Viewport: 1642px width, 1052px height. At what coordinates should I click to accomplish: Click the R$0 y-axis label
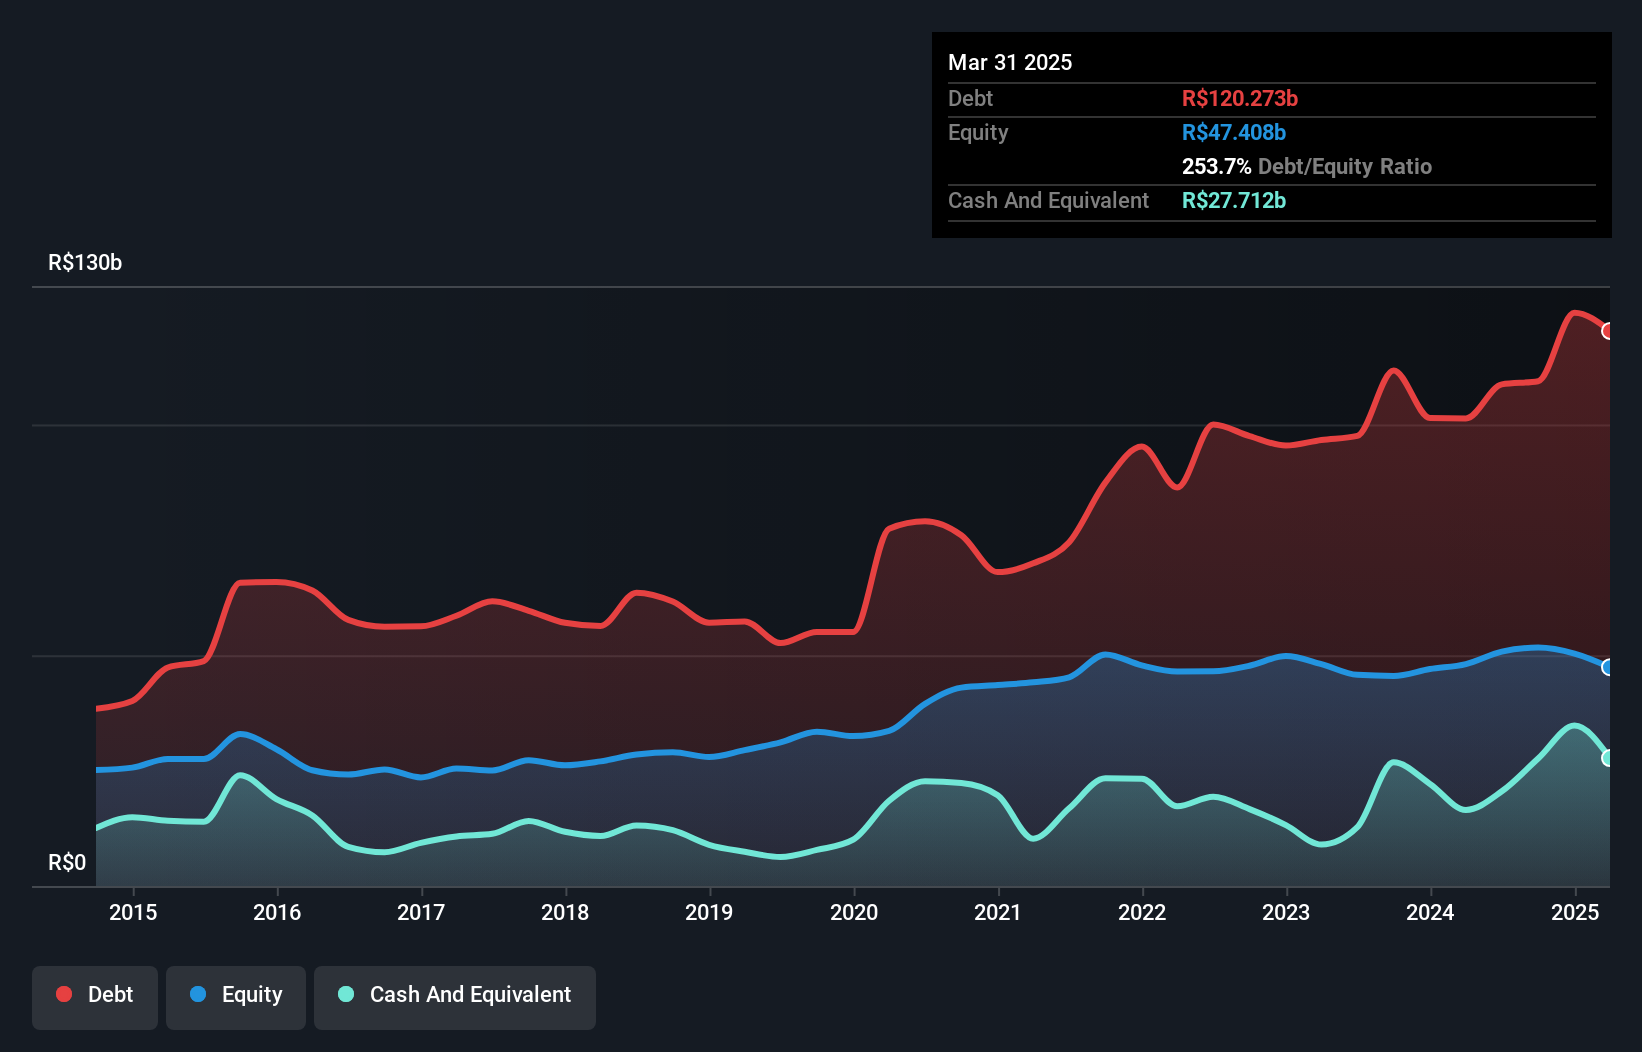pyautogui.click(x=67, y=863)
